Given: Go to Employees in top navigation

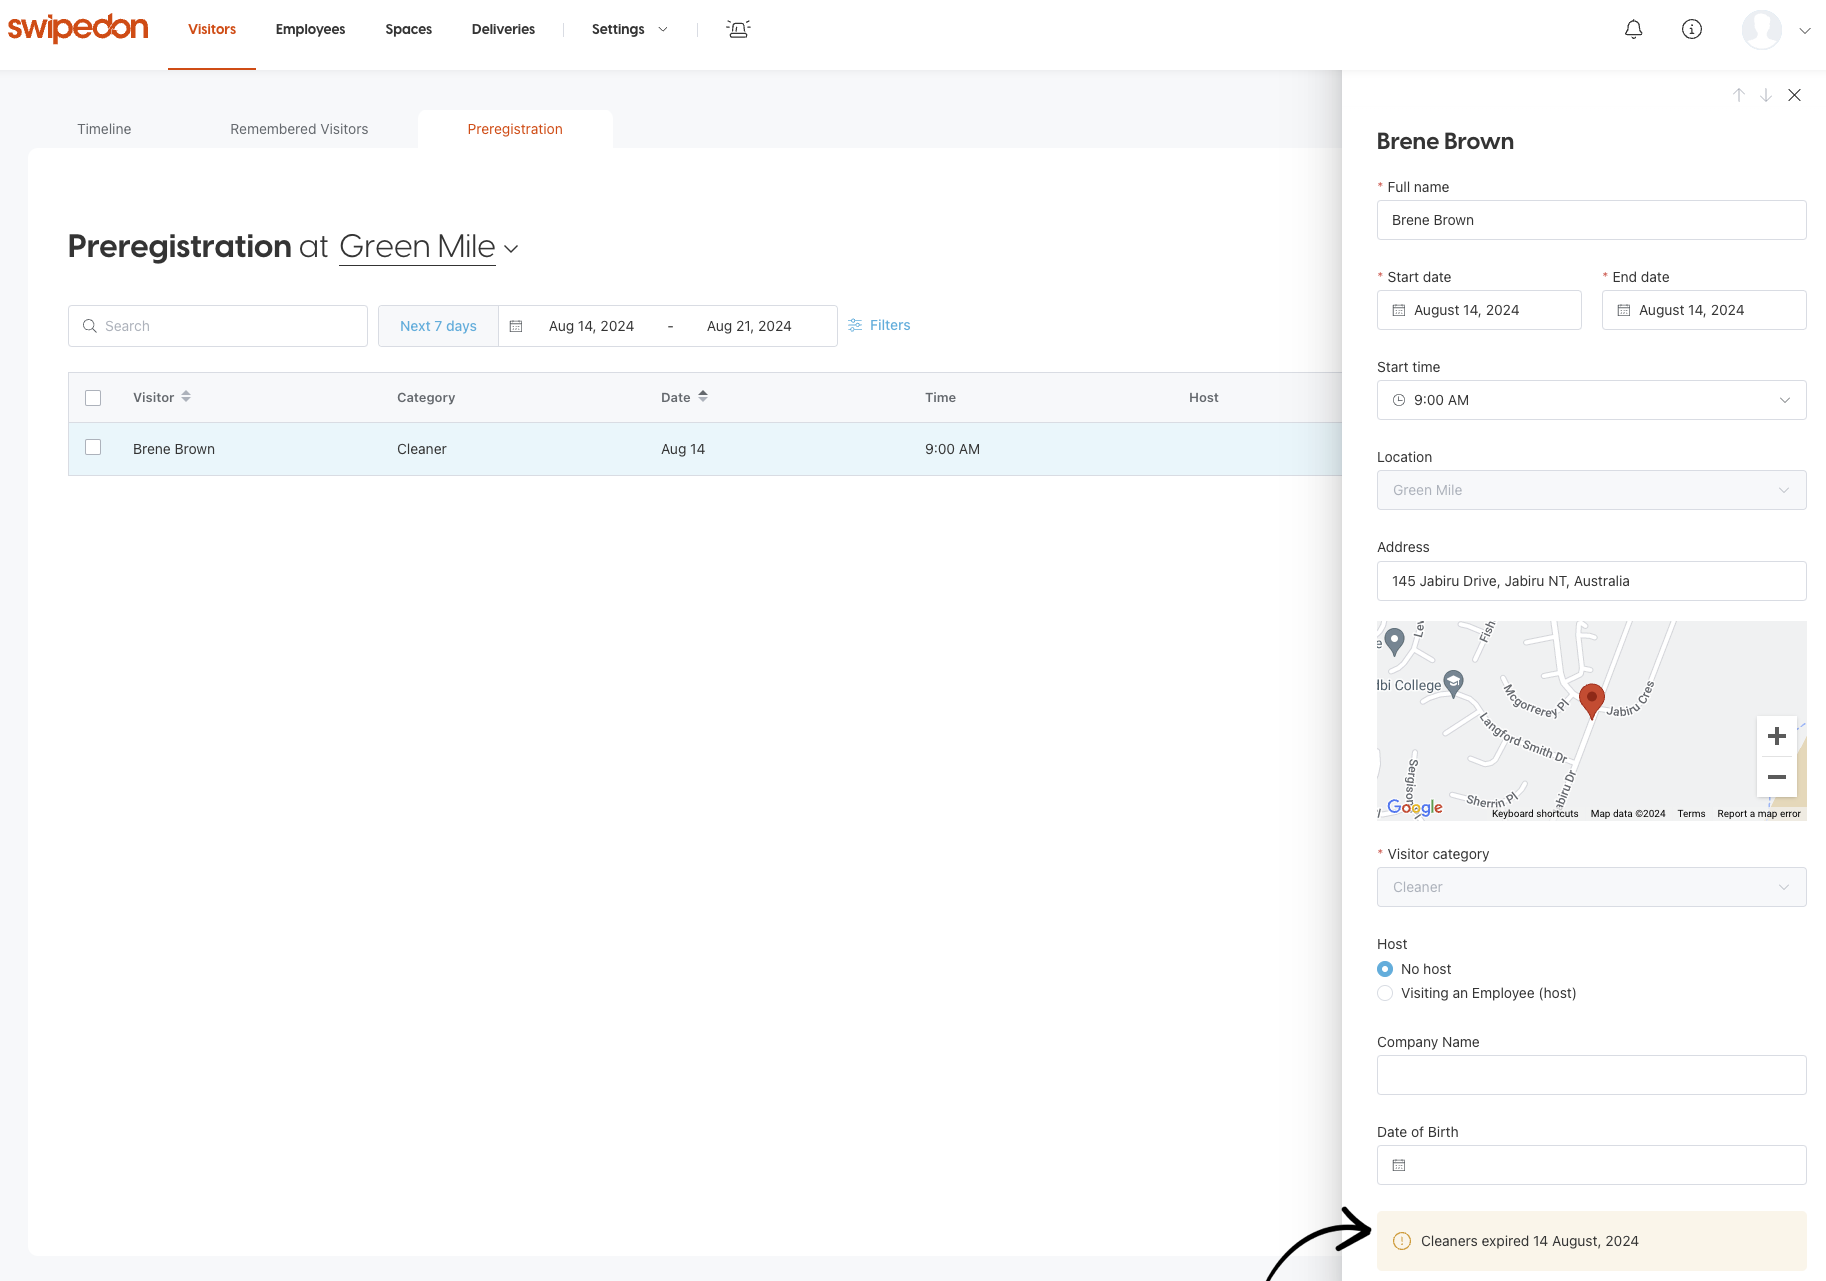Looking at the screenshot, I should click(x=310, y=29).
